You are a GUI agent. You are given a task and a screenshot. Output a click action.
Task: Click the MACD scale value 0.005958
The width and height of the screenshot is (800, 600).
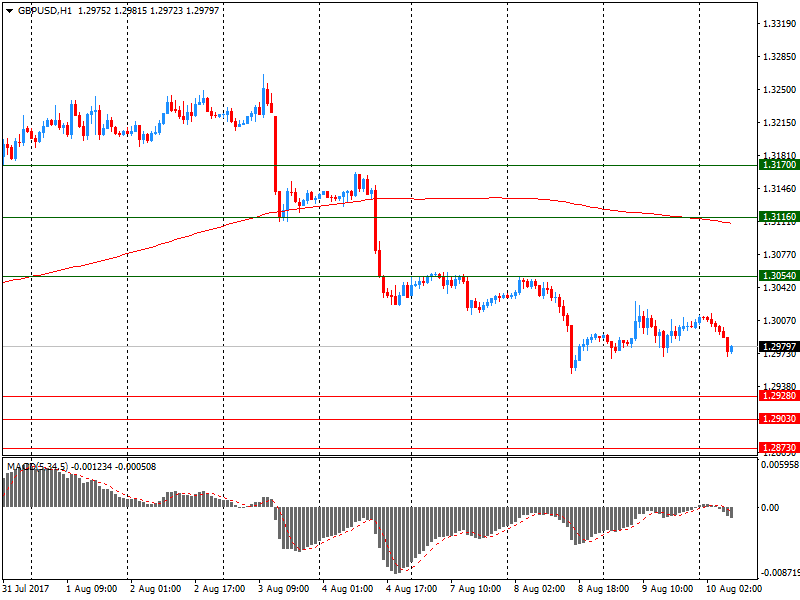coord(780,465)
